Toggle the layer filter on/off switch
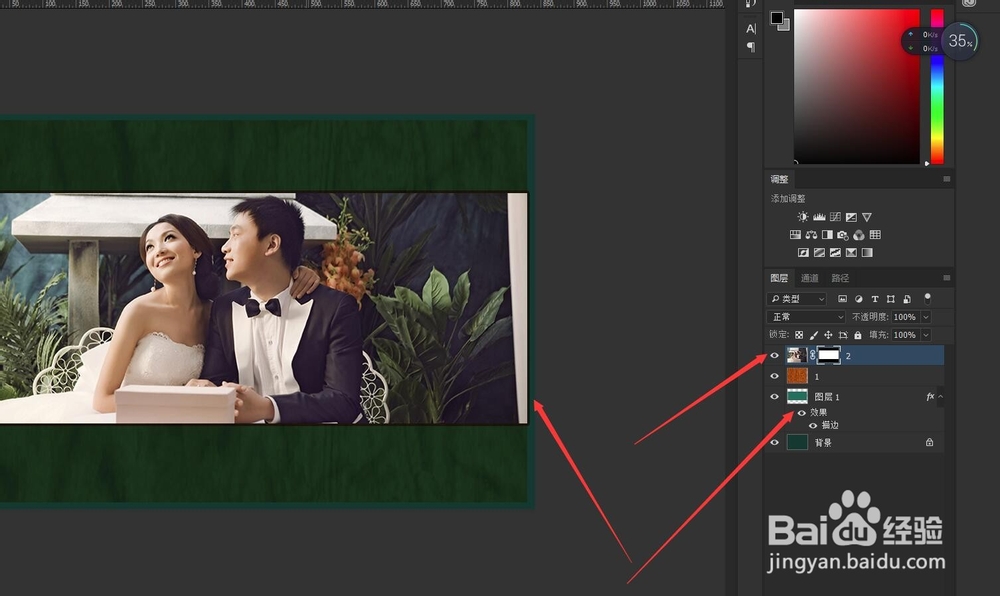1000x596 pixels. click(928, 298)
